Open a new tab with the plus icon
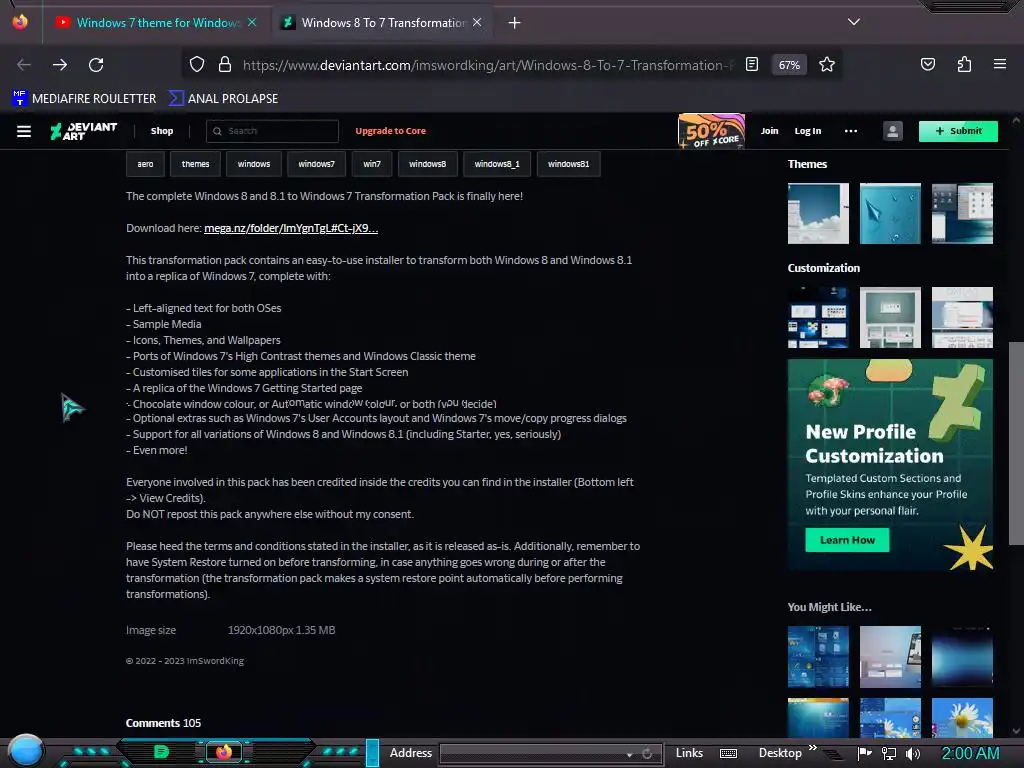The image size is (1024, 768). click(x=515, y=23)
